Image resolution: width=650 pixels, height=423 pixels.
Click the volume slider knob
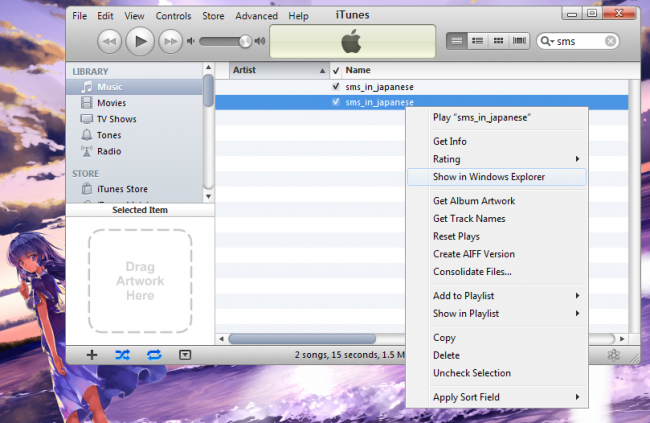coord(245,41)
